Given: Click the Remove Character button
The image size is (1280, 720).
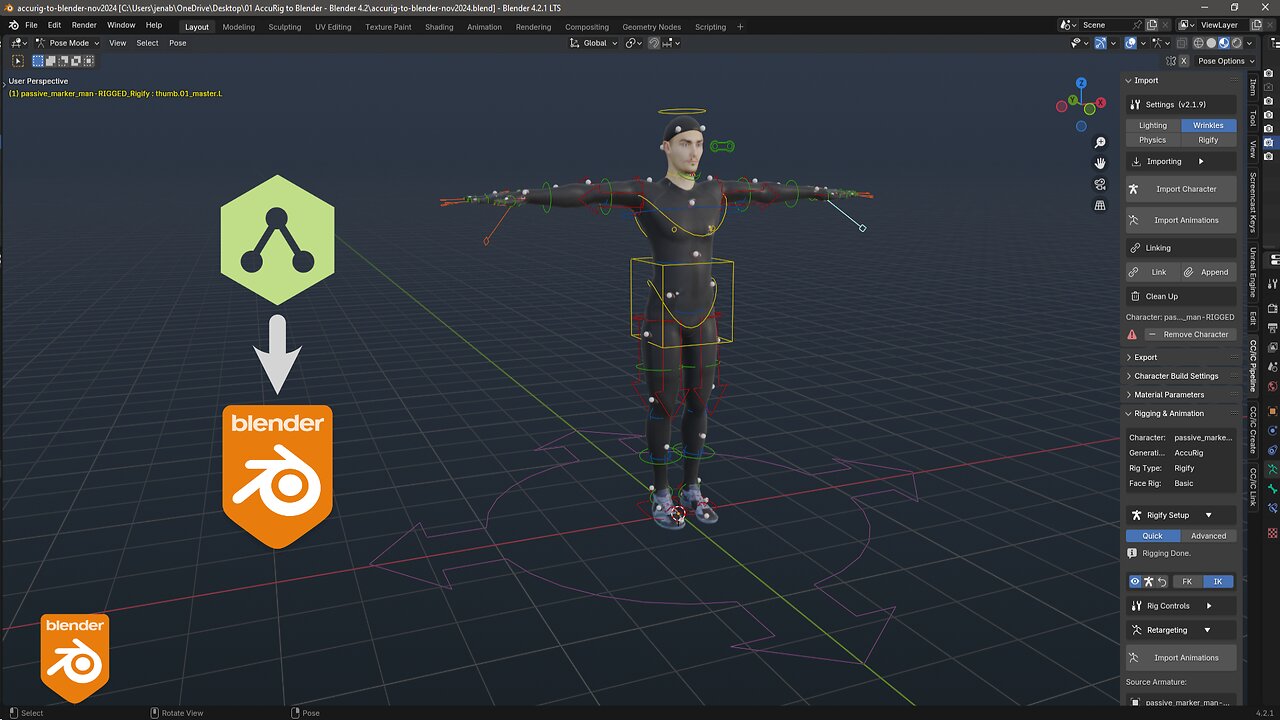Looking at the screenshot, I should pos(1189,334).
